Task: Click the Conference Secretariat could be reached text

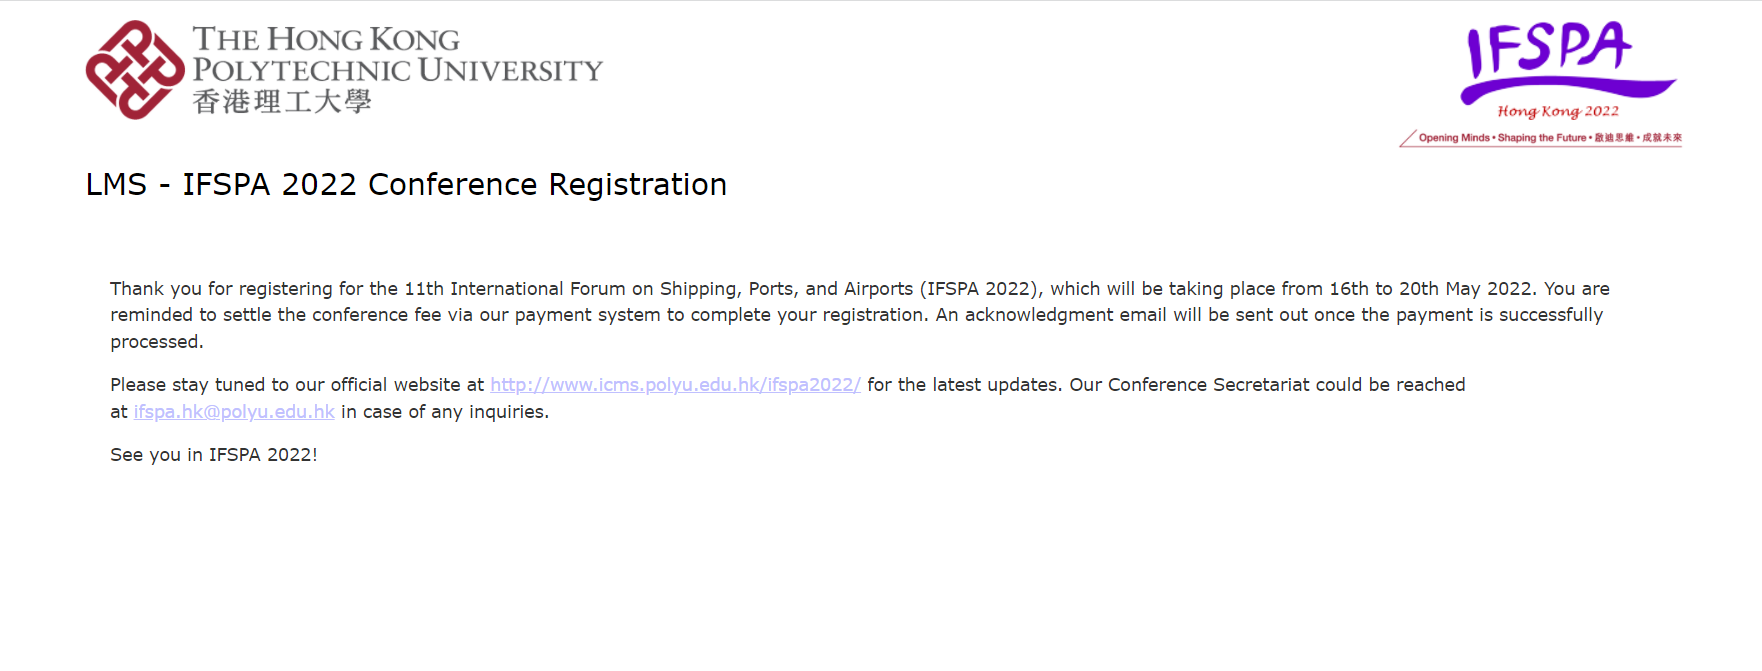Action: pyautogui.click(x=1287, y=385)
